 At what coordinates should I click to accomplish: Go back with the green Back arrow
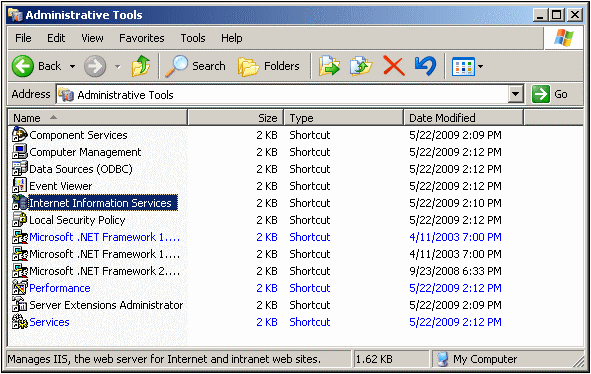click(x=23, y=66)
